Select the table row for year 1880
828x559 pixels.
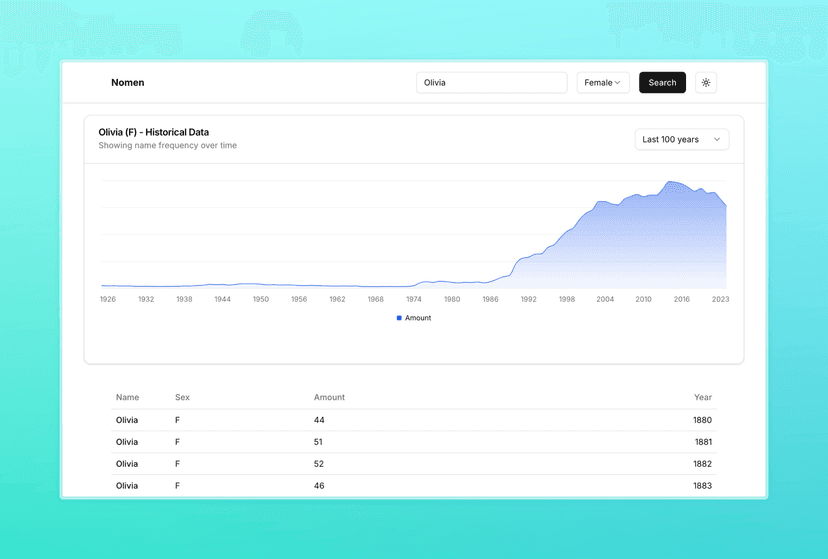[x=413, y=420]
